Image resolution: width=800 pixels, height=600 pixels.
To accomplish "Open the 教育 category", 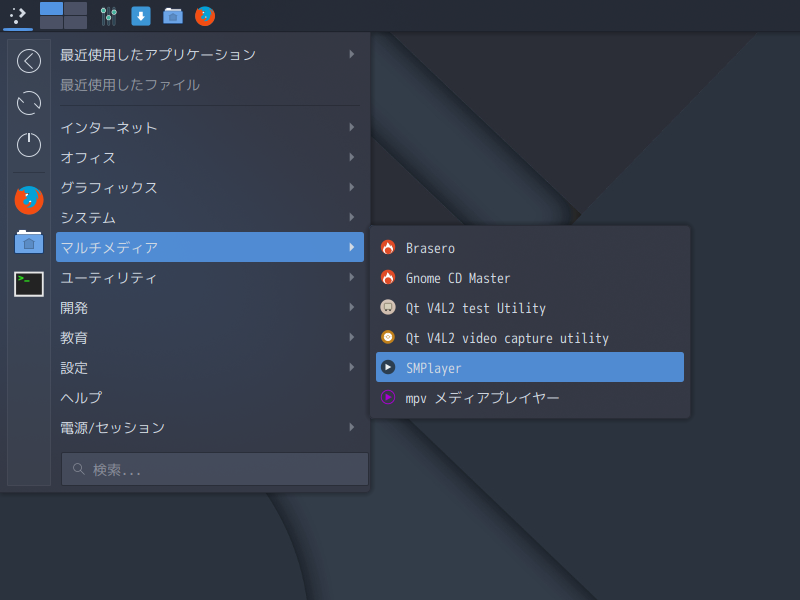I will pos(210,338).
